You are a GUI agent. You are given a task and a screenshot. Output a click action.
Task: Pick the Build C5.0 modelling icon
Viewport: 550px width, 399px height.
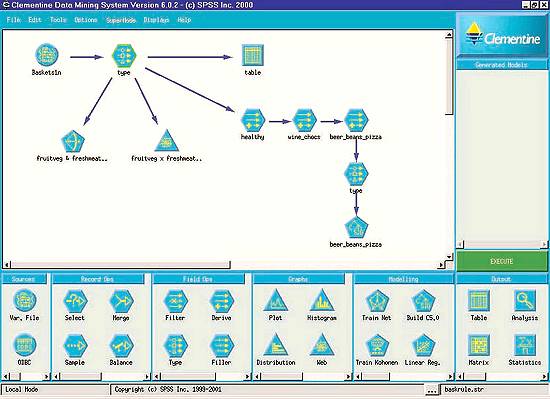(423, 301)
